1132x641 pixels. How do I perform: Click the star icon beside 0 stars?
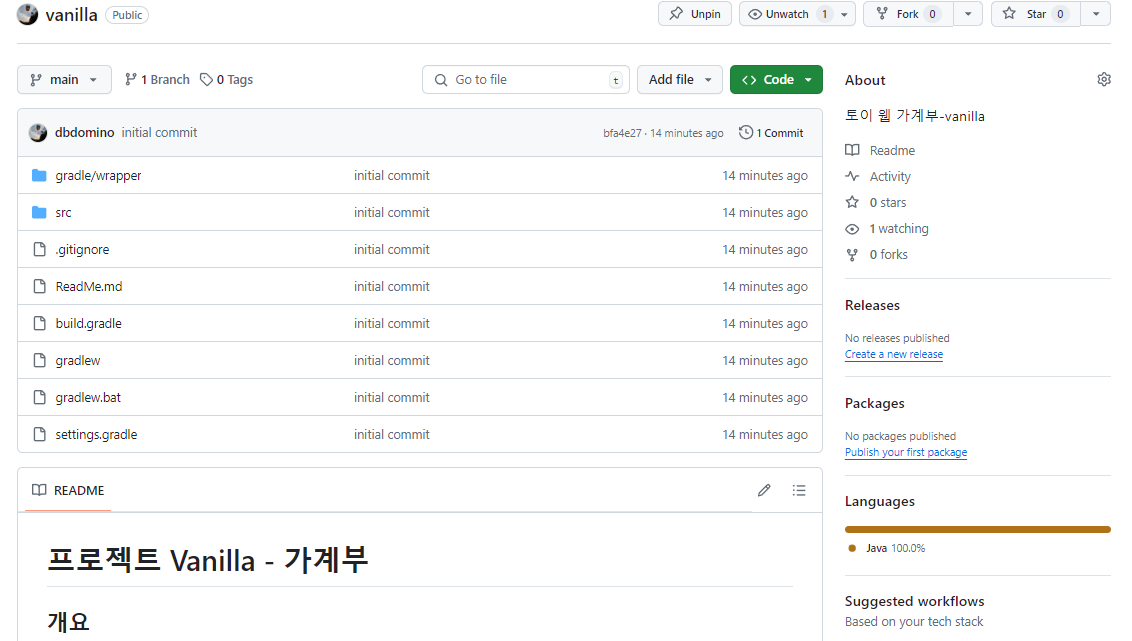(x=853, y=202)
